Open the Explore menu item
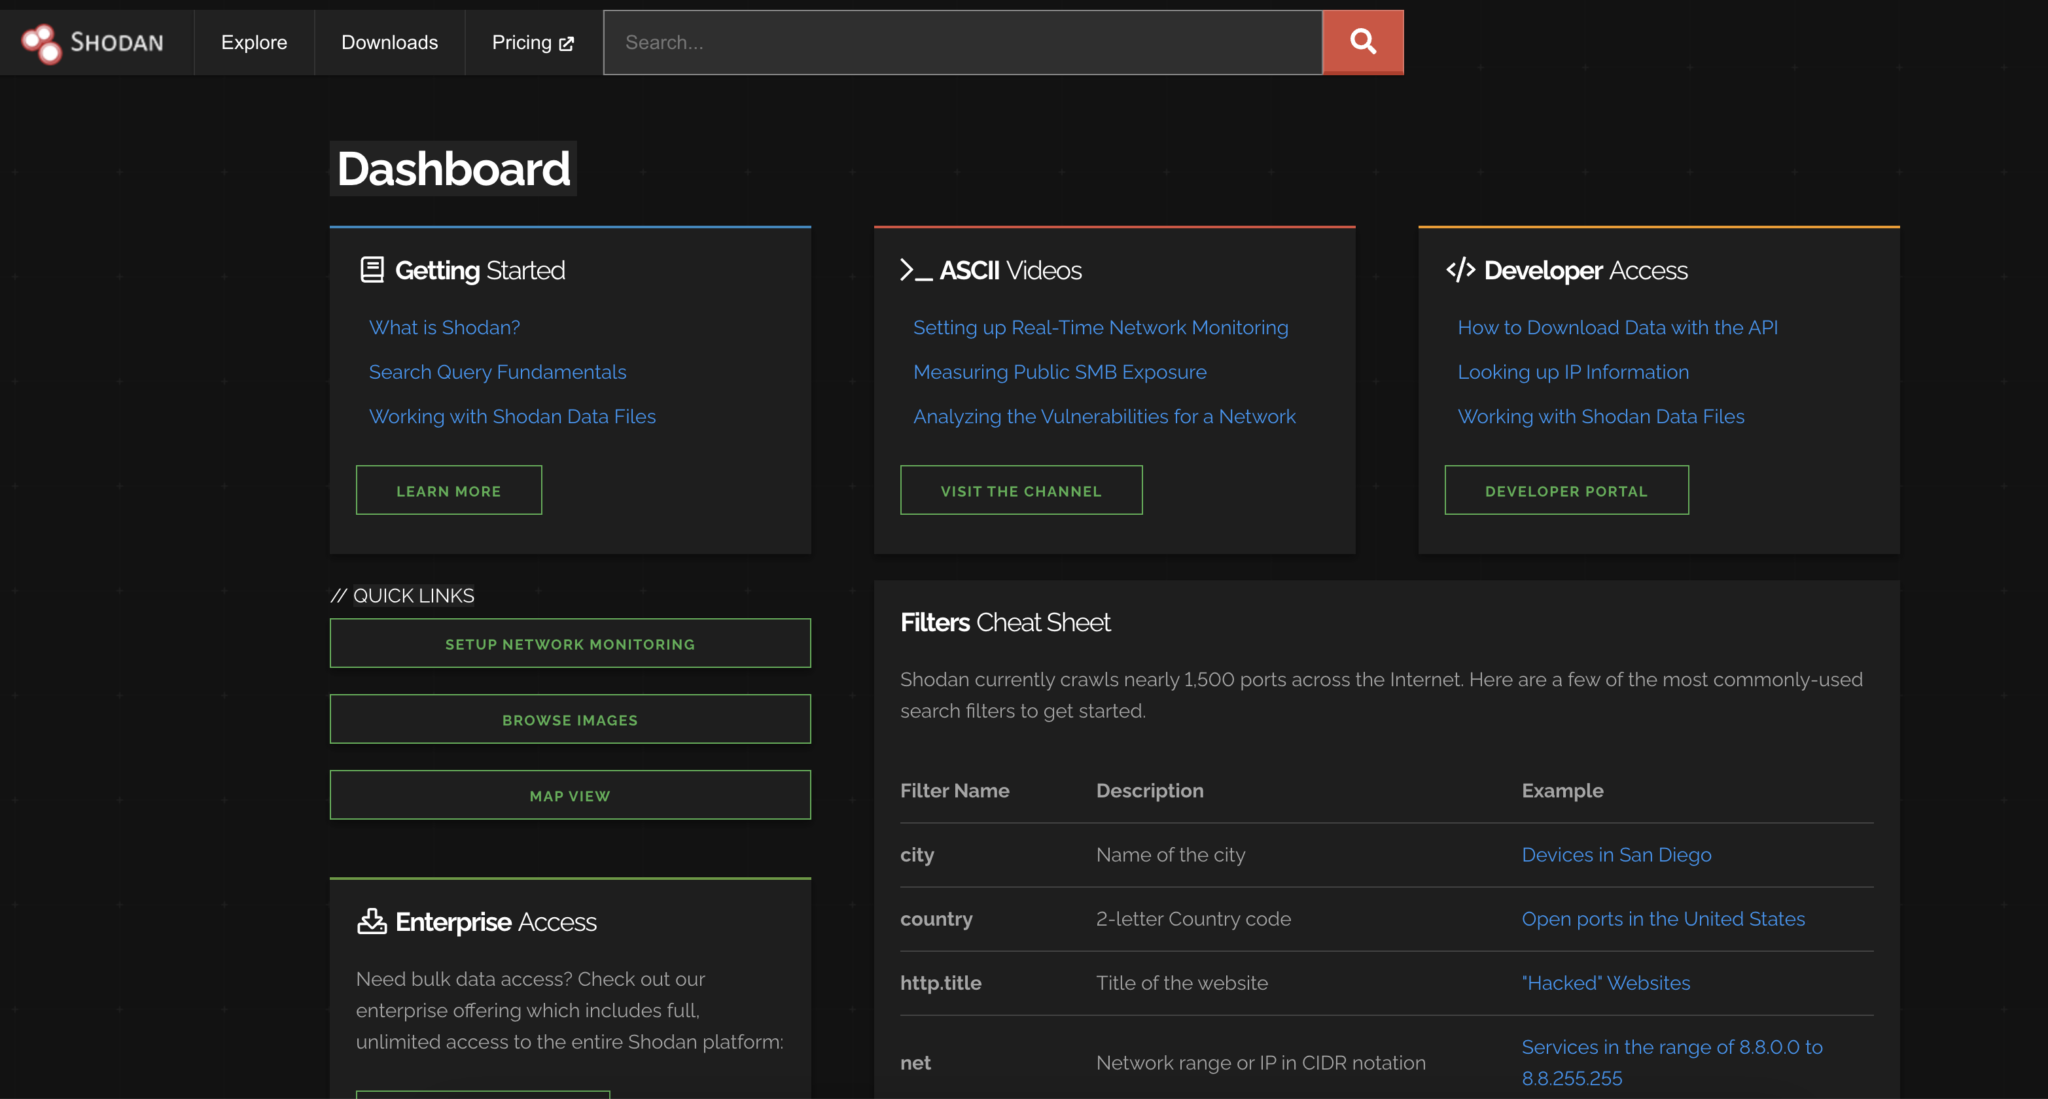Image resolution: width=2048 pixels, height=1099 pixels. pyautogui.click(x=253, y=42)
